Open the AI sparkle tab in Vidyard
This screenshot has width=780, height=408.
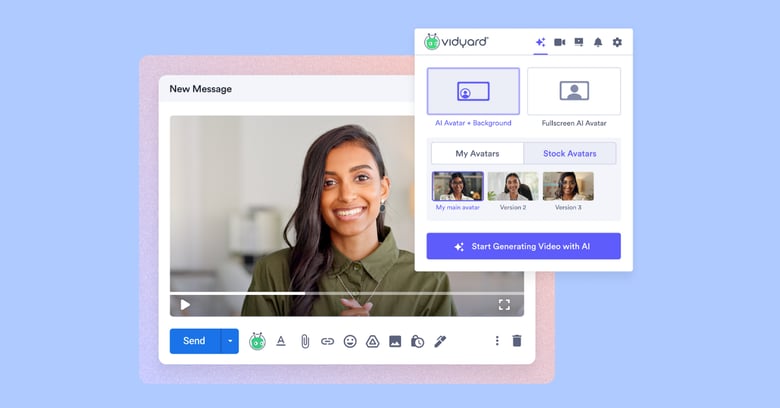point(540,42)
